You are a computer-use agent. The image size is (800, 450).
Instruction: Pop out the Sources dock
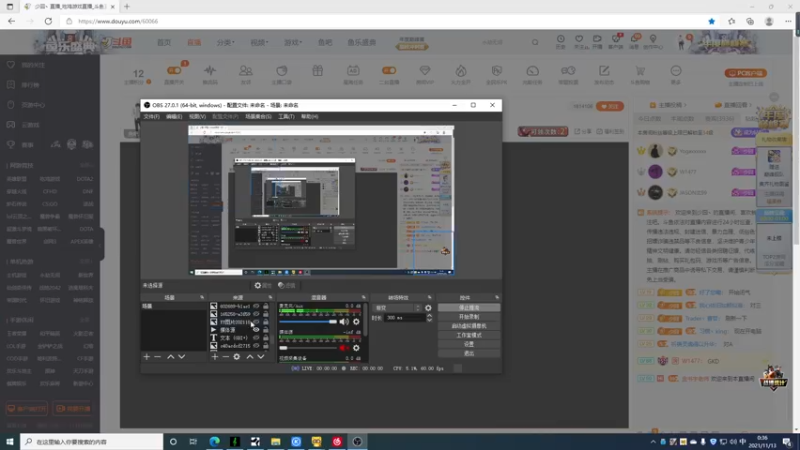coord(270,297)
